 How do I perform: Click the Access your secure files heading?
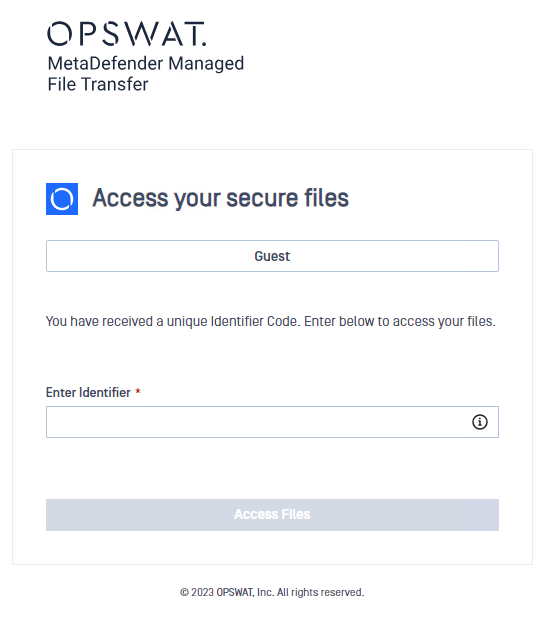click(221, 198)
